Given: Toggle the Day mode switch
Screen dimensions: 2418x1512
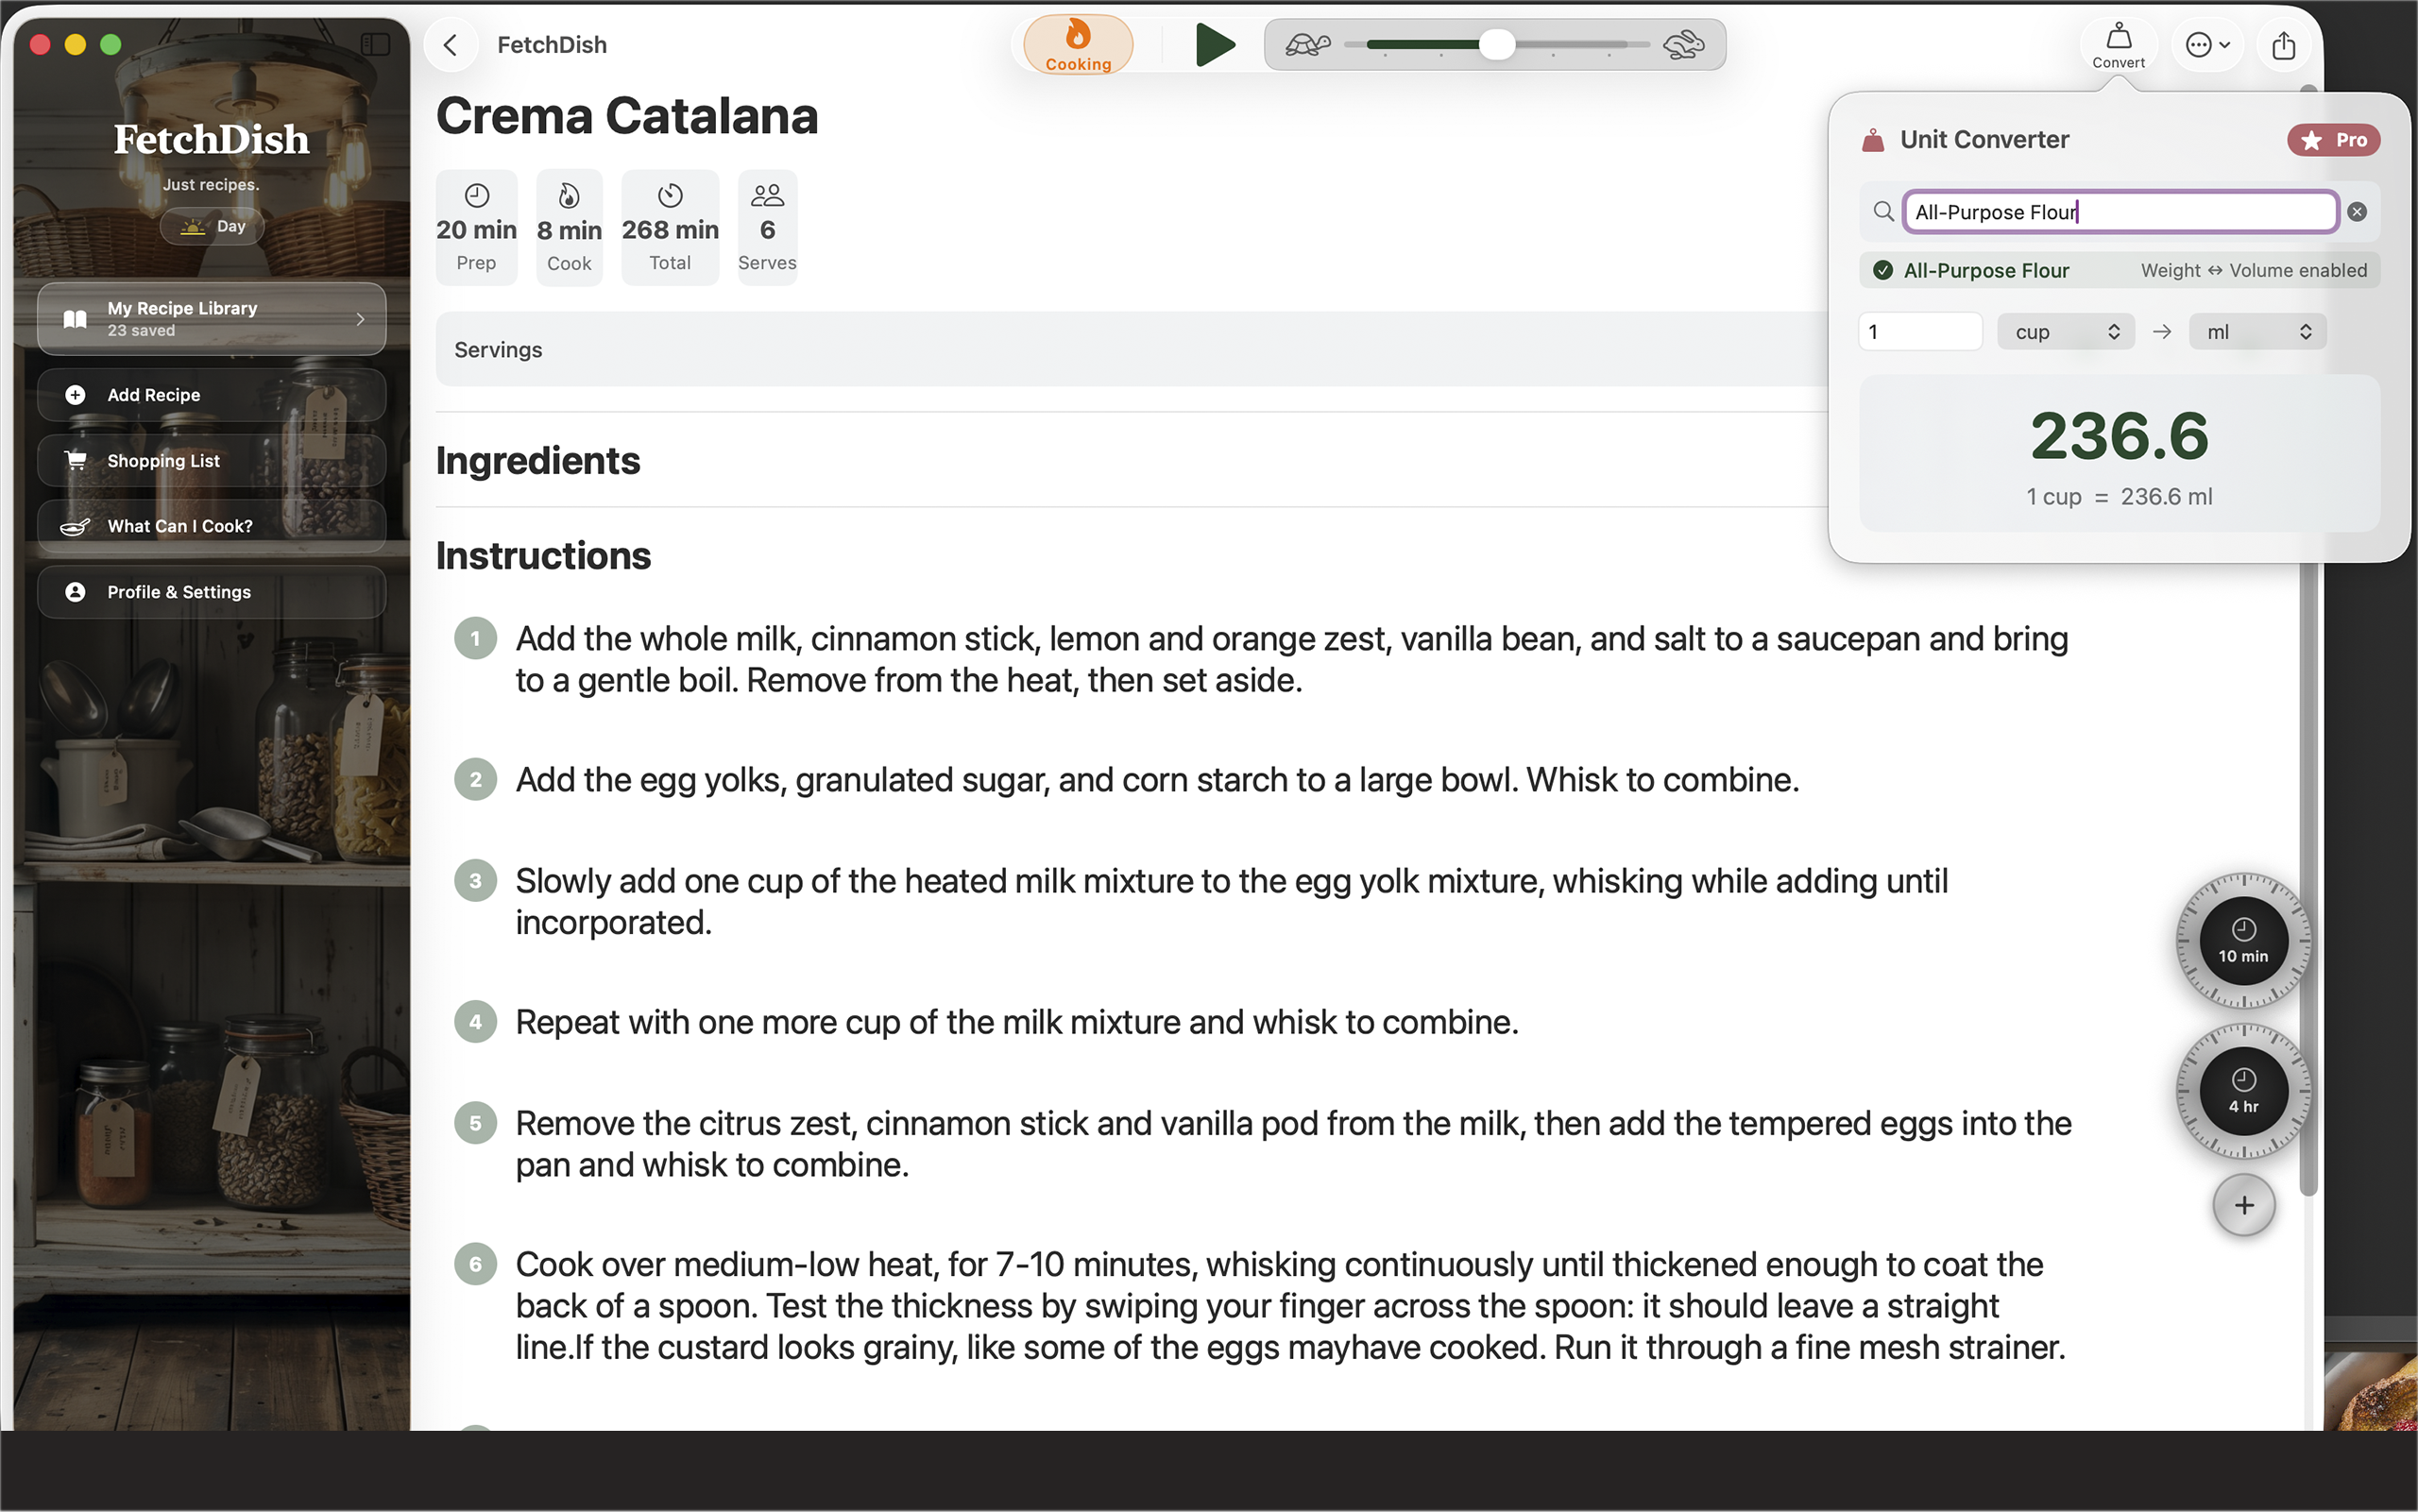Looking at the screenshot, I should tap(212, 226).
